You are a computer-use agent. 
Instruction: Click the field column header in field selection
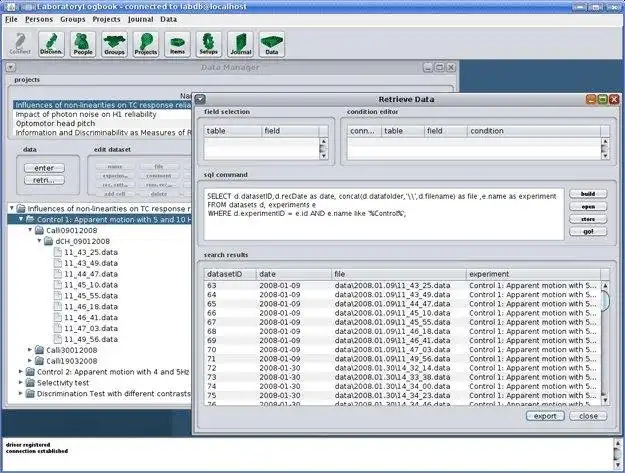pos(290,131)
